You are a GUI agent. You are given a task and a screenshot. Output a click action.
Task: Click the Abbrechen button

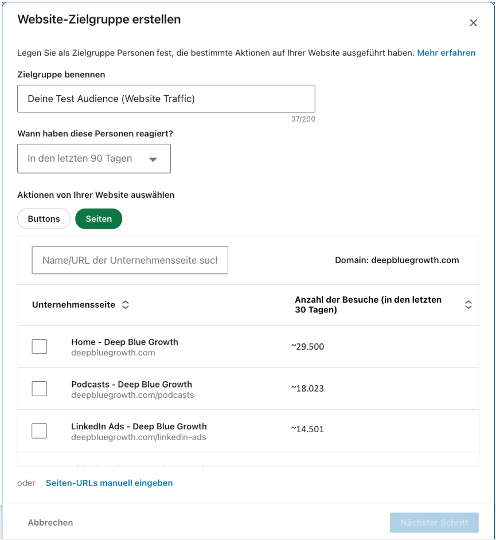tap(50, 523)
